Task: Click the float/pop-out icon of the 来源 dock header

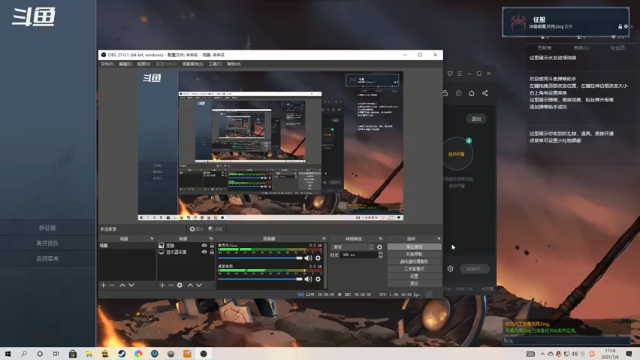Action: pos(211,238)
